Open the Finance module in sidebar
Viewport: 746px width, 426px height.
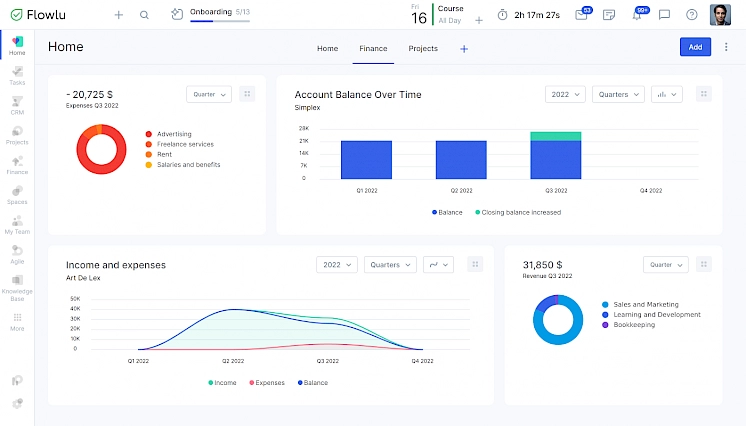click(17, 166)
